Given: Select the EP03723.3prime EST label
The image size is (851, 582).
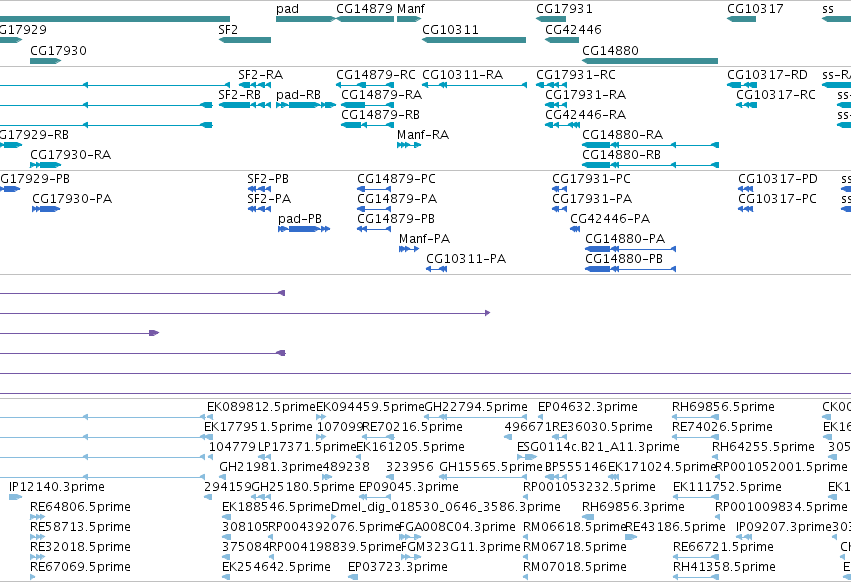Looking at the screenshot, I should (x=398, y=567).
